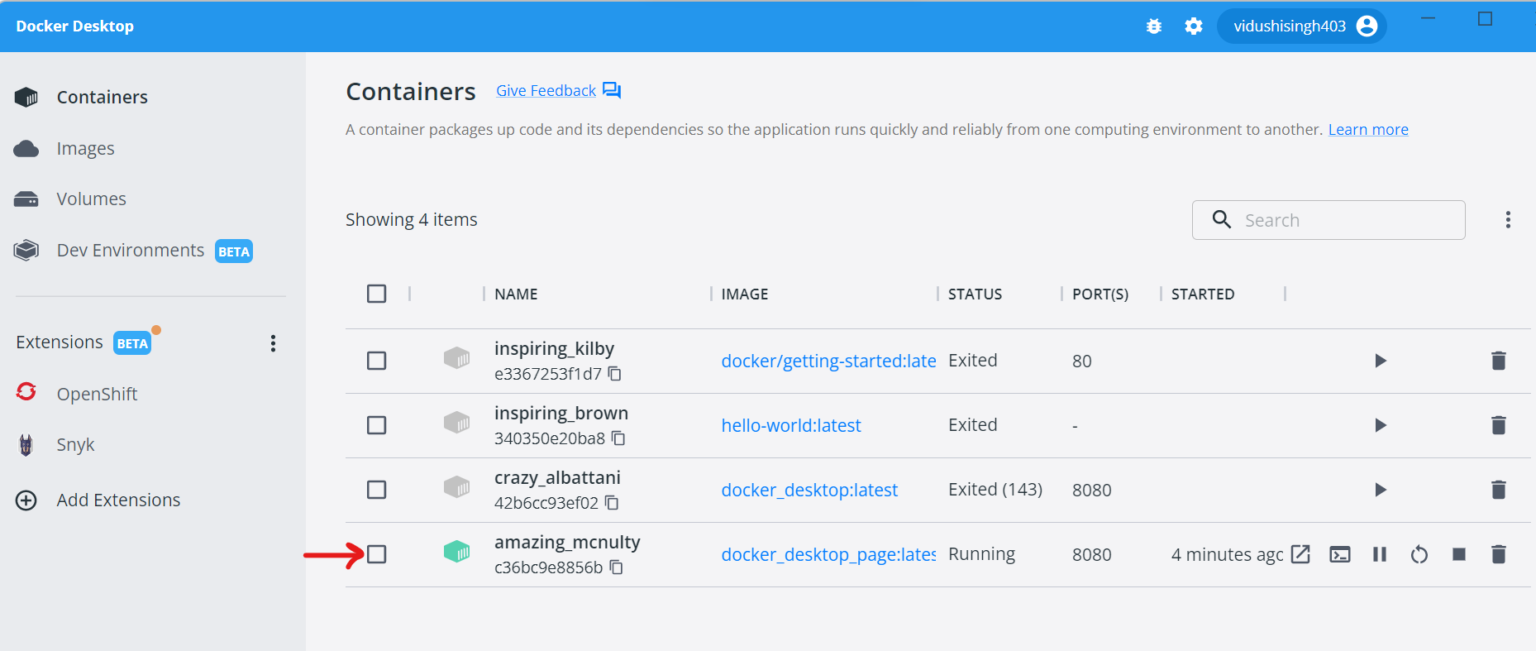Open the Extensions three-dot menu
The image size is (1536, 651).
coord(272,343)
